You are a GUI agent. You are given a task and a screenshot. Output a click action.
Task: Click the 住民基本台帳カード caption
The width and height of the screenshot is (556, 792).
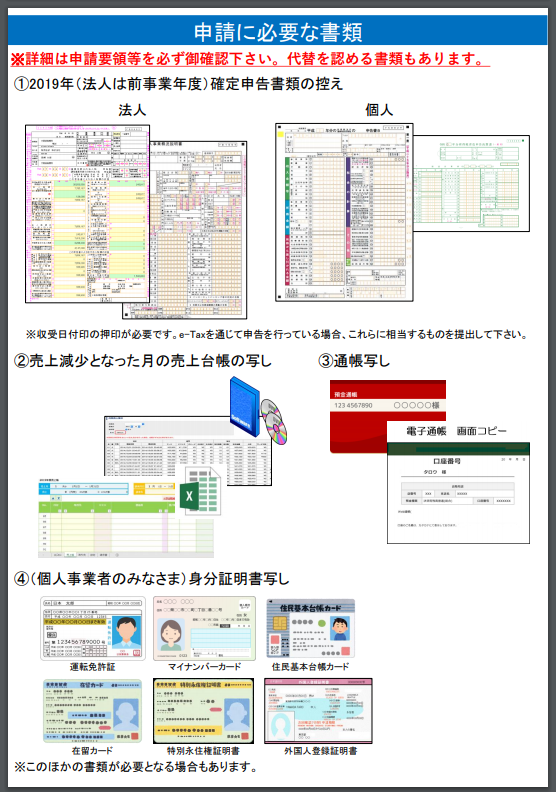tap(311, 667)
